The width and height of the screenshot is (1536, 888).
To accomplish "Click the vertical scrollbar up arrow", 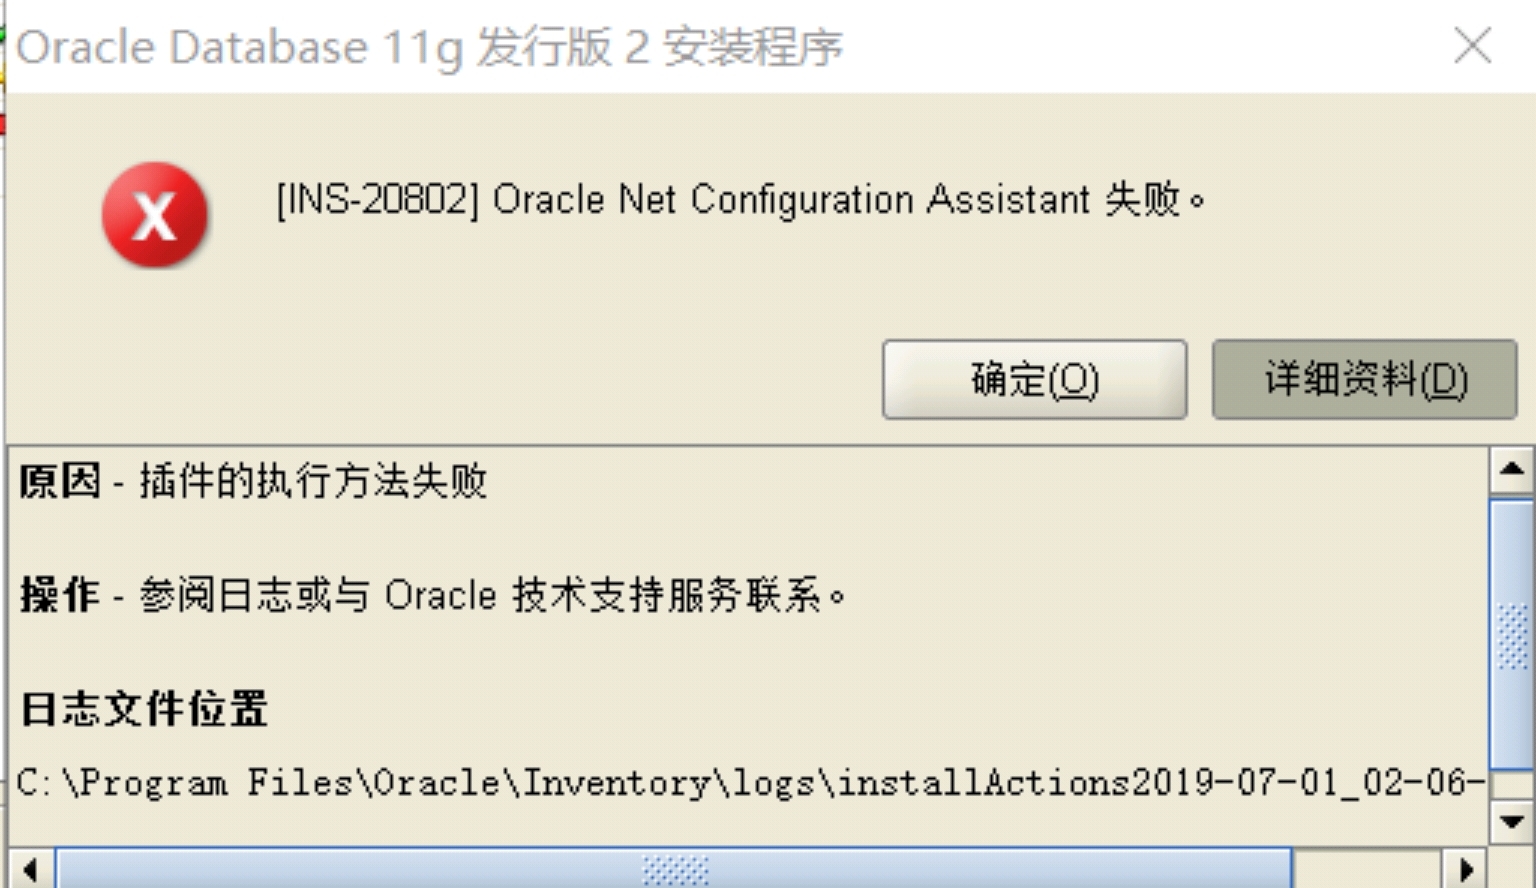I will (1511, 471).
